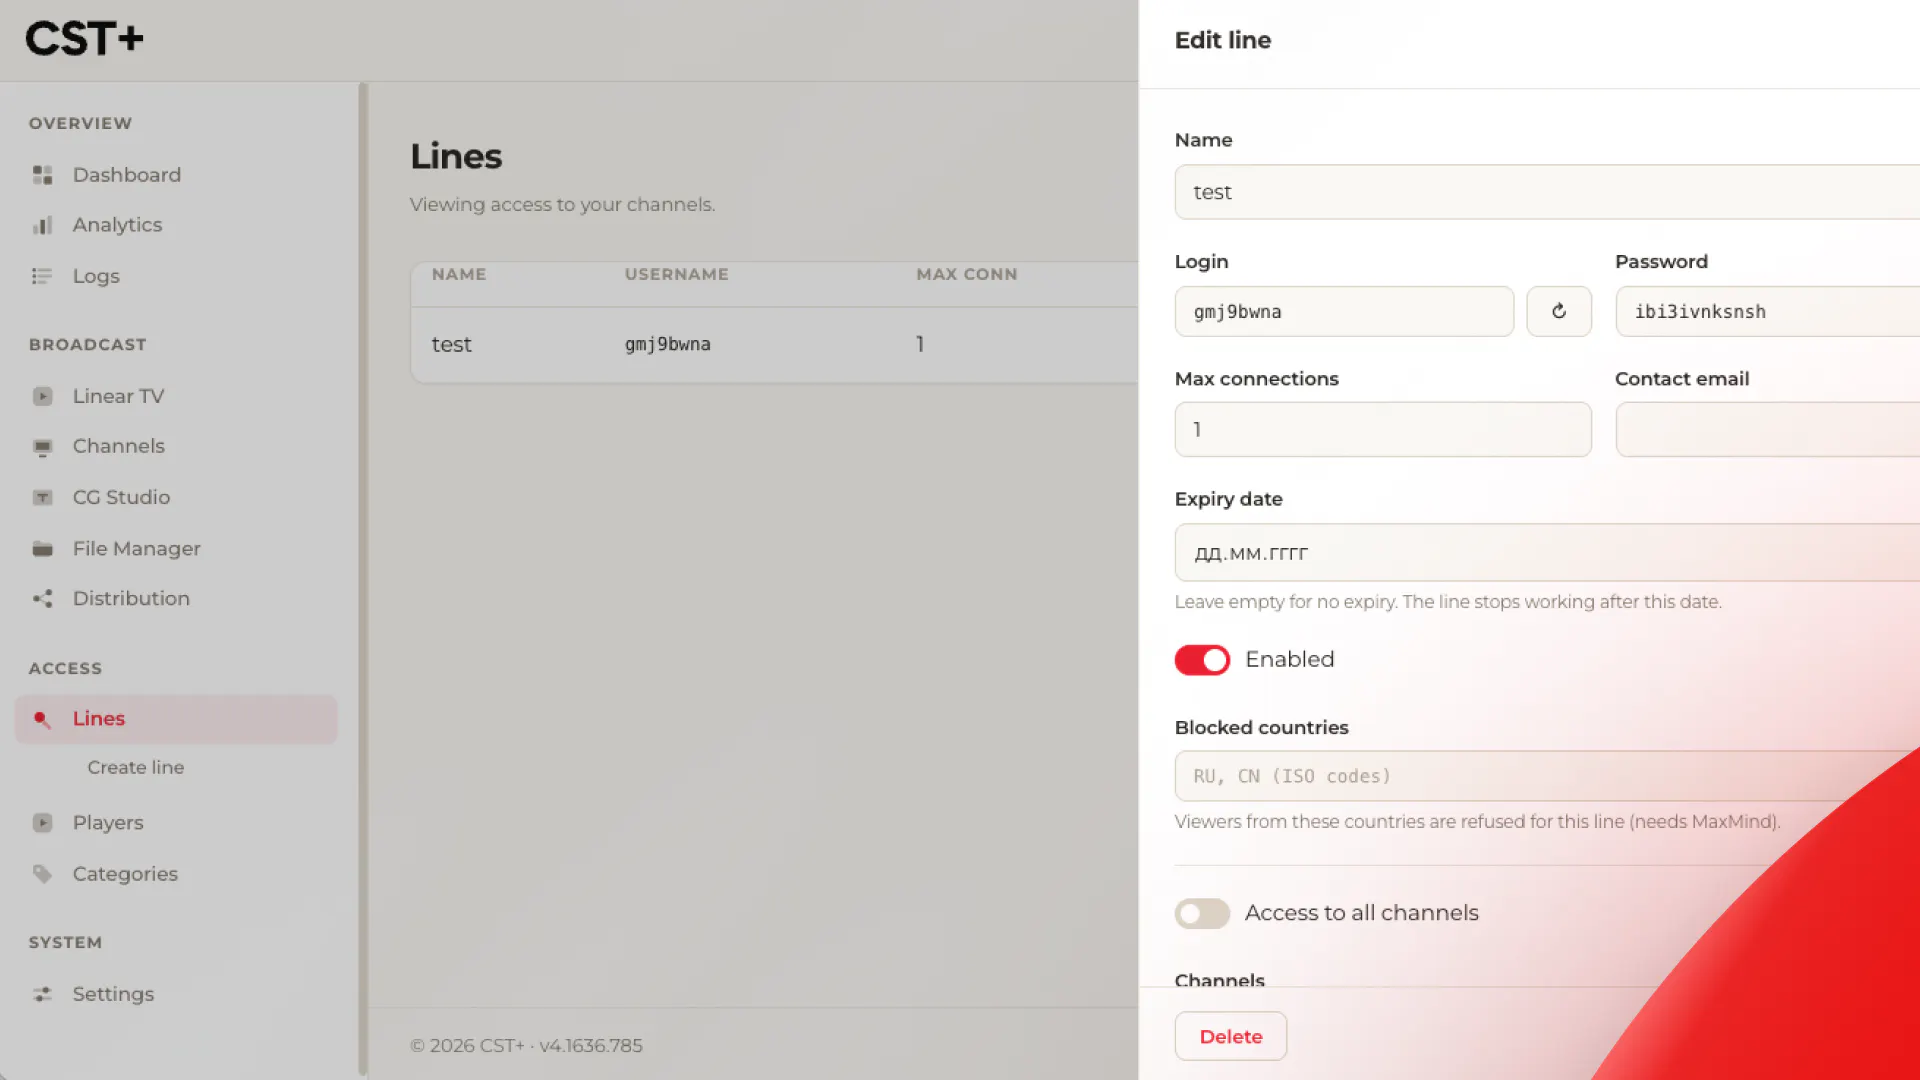The image size is (1920, 1080).
Task: Click the Logs list icon
Action: [42, 276]
